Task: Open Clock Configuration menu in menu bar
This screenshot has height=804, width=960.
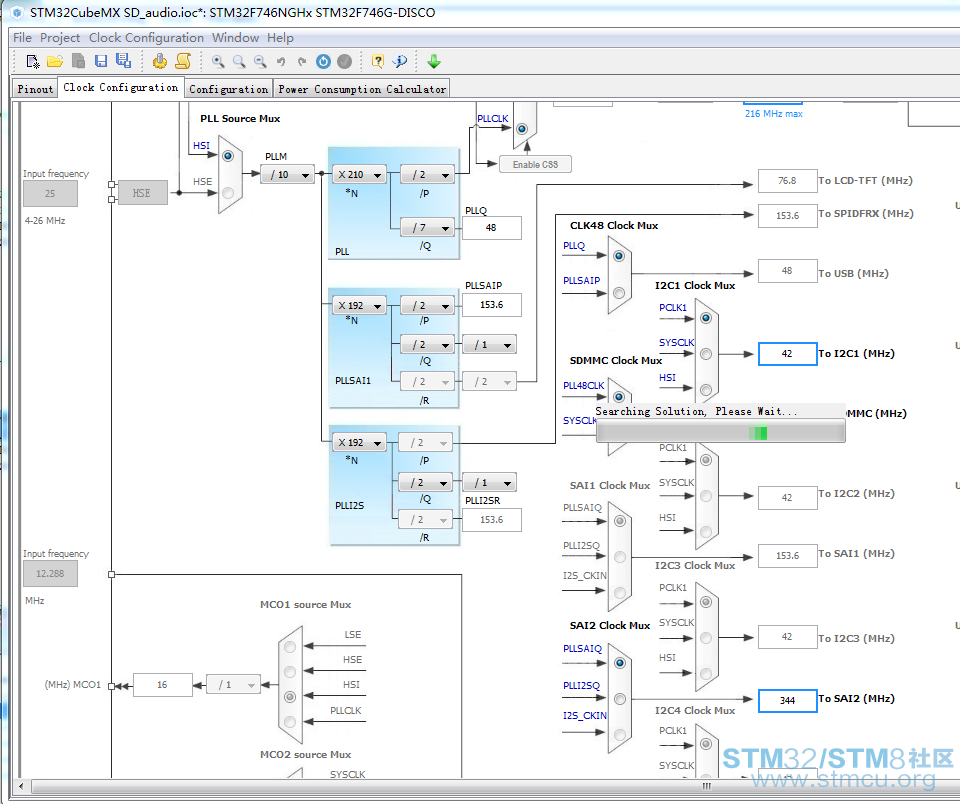Action: [146, 37]
